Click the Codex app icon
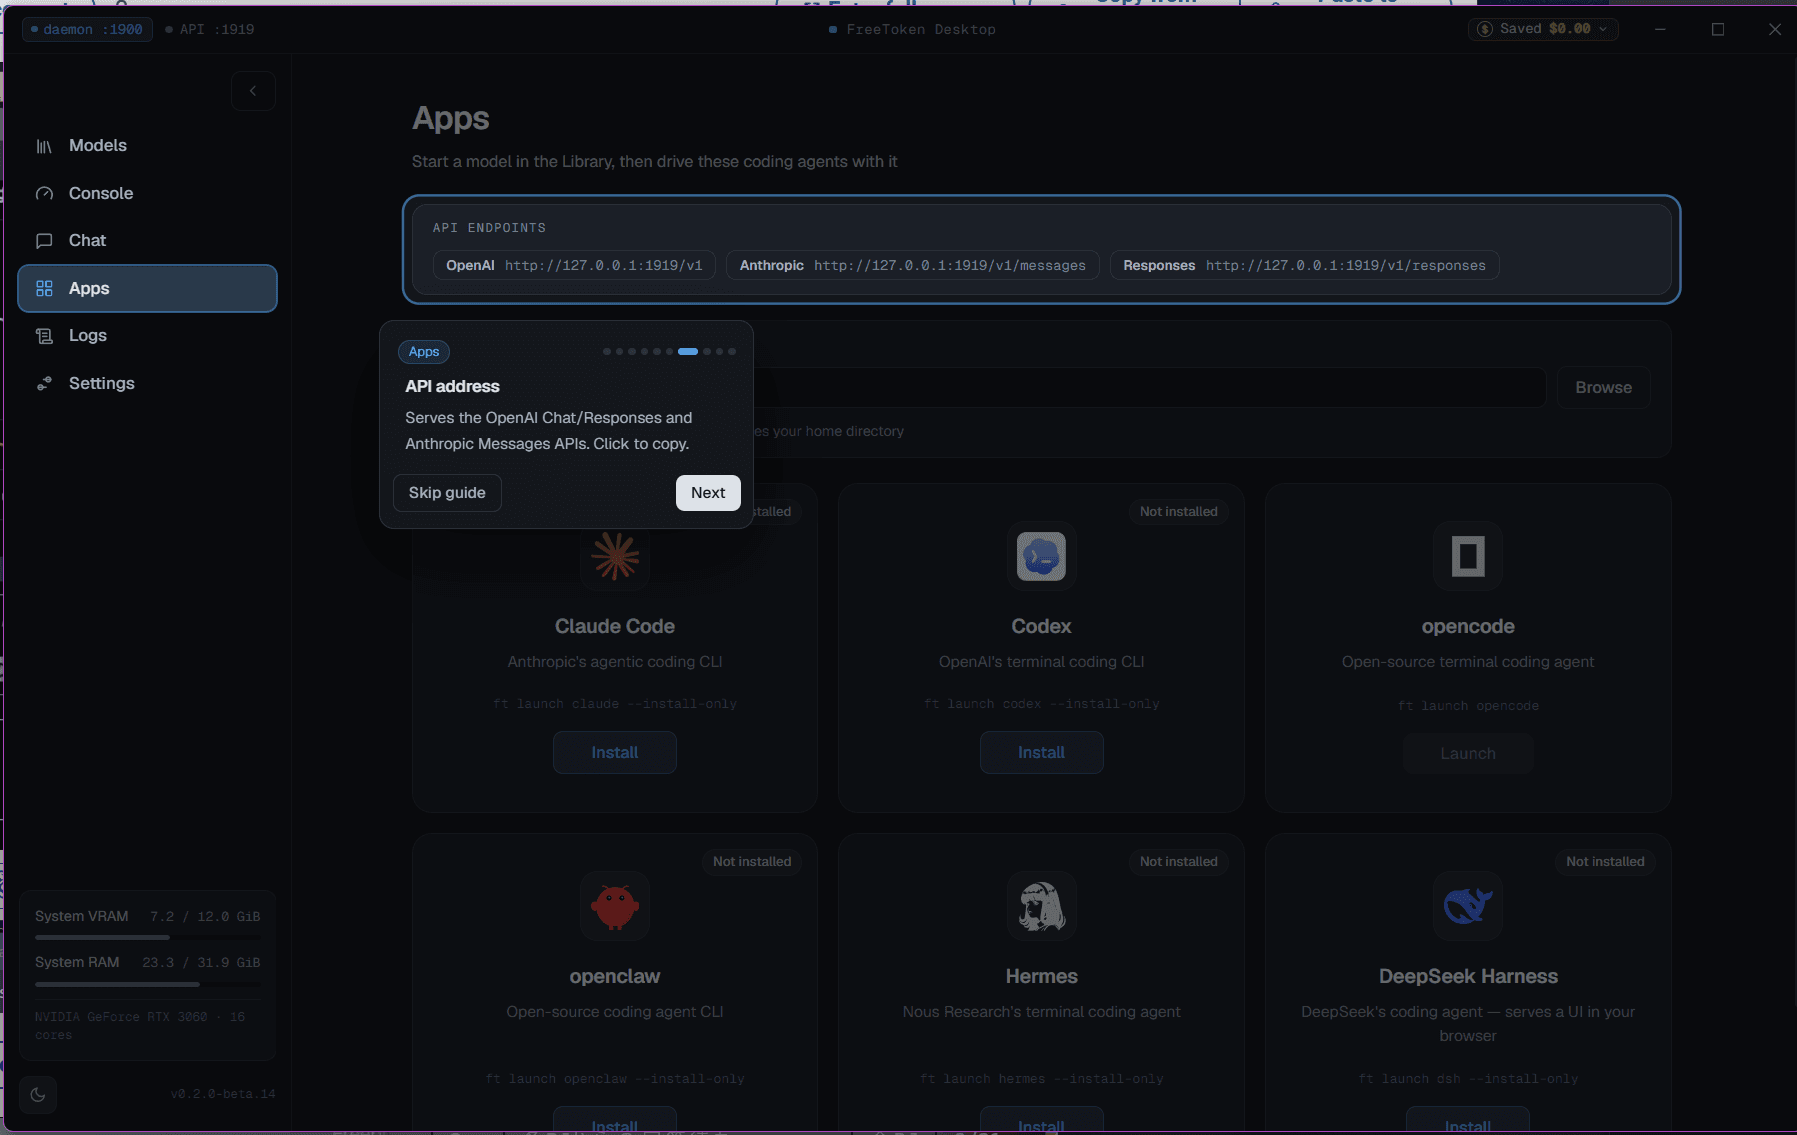The image size is (1797, 1135). (1041, 556)
